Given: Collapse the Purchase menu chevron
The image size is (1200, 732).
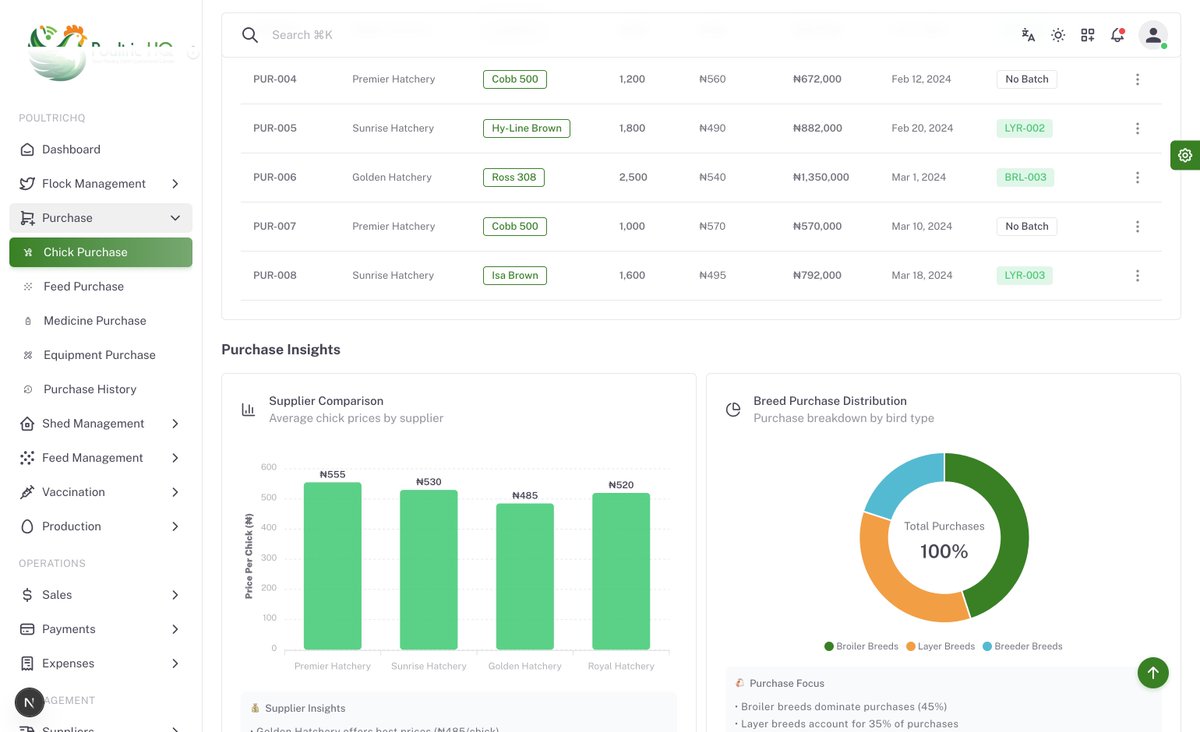Looking at the screenshot, I should coord(175,218).
